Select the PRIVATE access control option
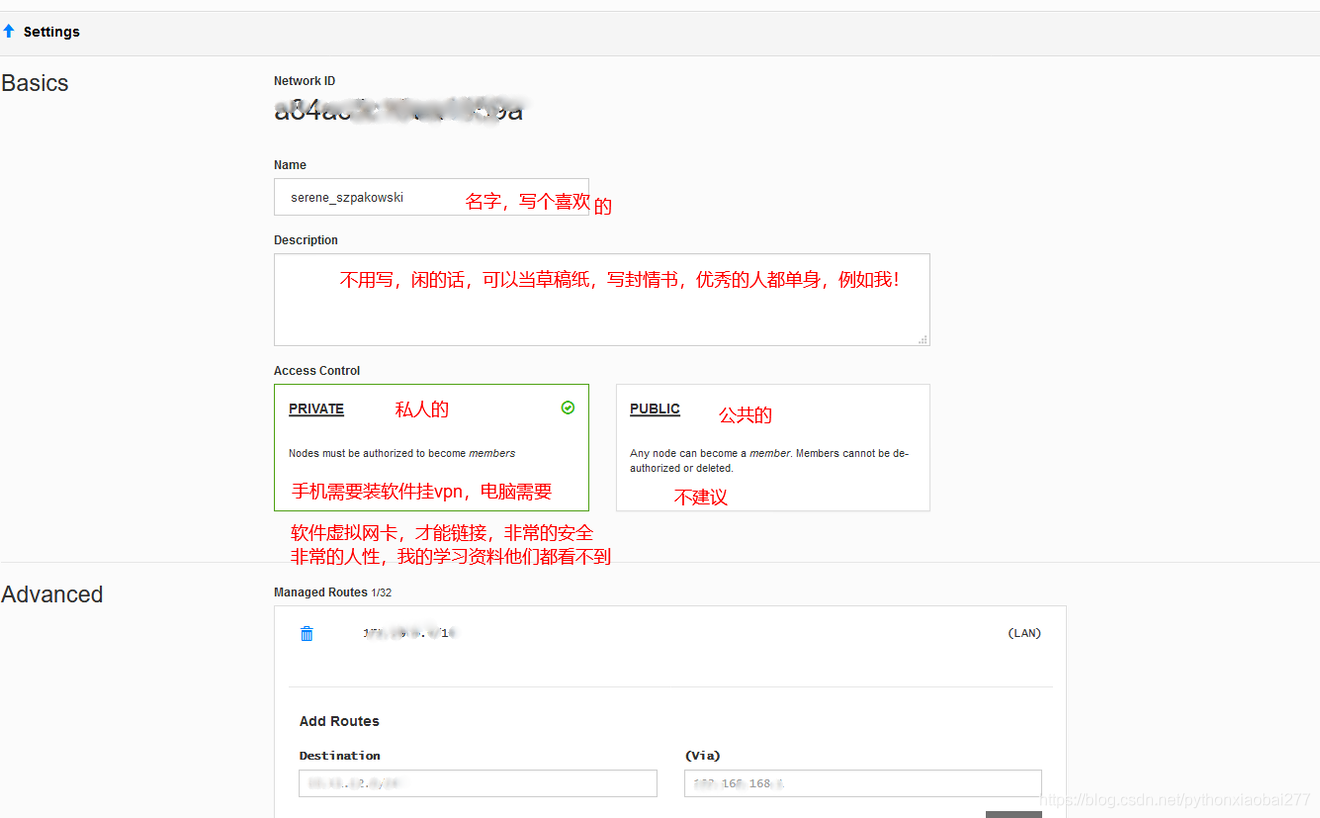 pyautogui.click(x=431, y=447)
